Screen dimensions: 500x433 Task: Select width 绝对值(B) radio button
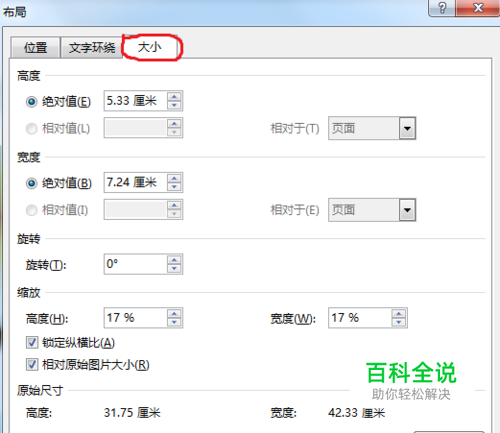[32, 183]
